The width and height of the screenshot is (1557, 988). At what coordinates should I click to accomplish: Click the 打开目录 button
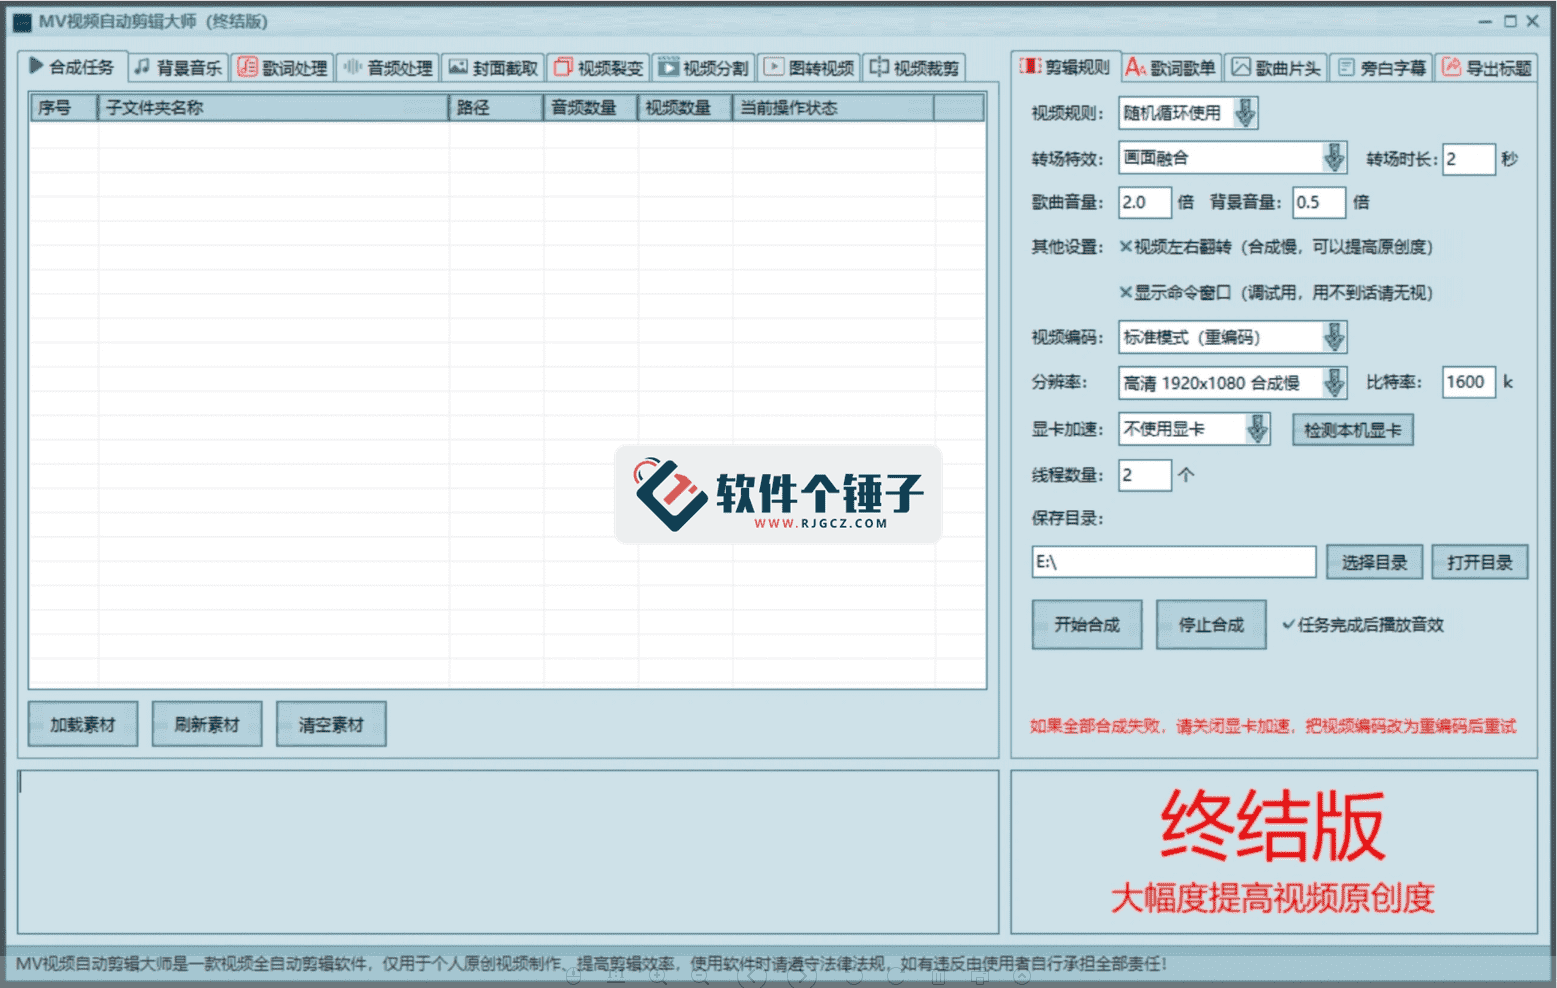click(1480, 562)
